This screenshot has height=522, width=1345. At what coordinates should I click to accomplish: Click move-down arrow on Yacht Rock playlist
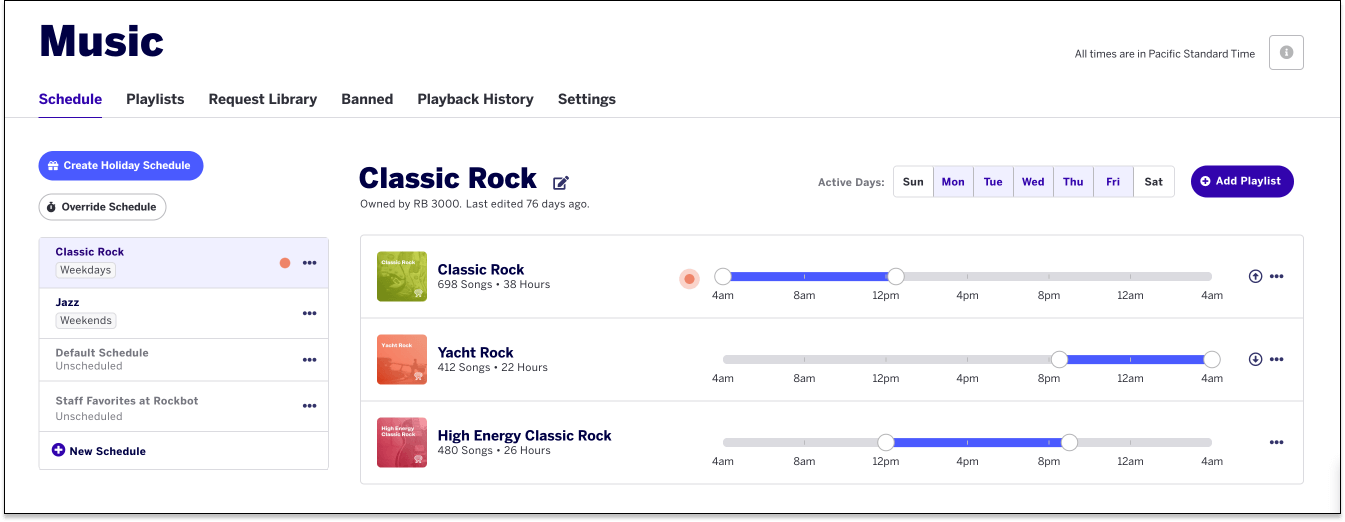[x=1255, y=359]
